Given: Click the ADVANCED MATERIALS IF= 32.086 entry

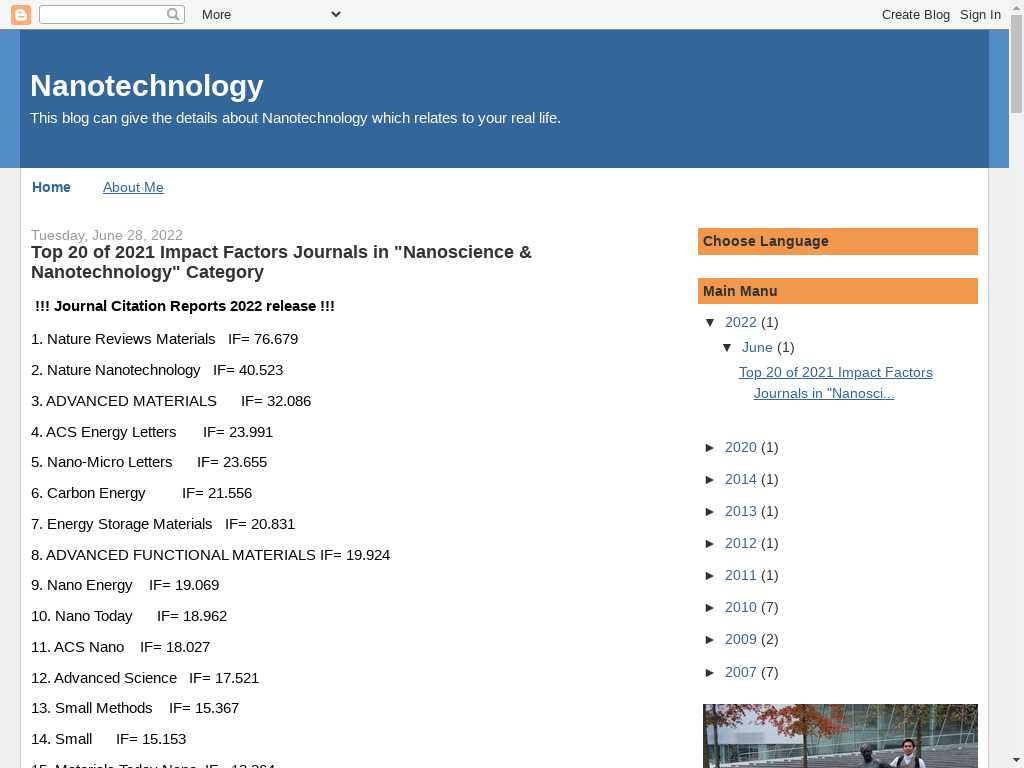Looking at the screenshot, I should tap(171, 401).
